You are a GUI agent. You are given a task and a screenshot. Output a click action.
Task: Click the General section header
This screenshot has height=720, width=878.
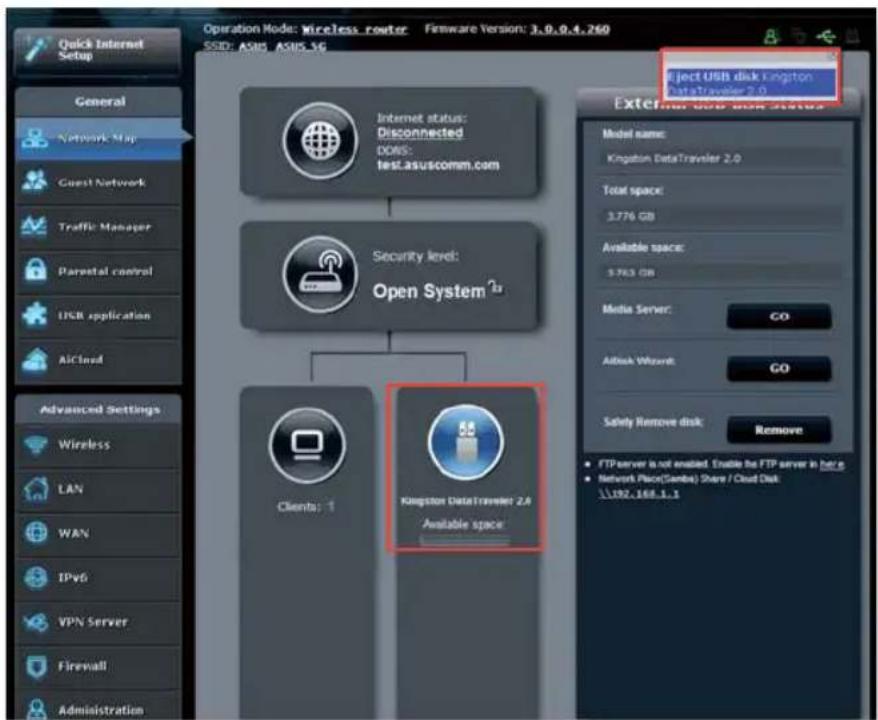click(99, 101)
